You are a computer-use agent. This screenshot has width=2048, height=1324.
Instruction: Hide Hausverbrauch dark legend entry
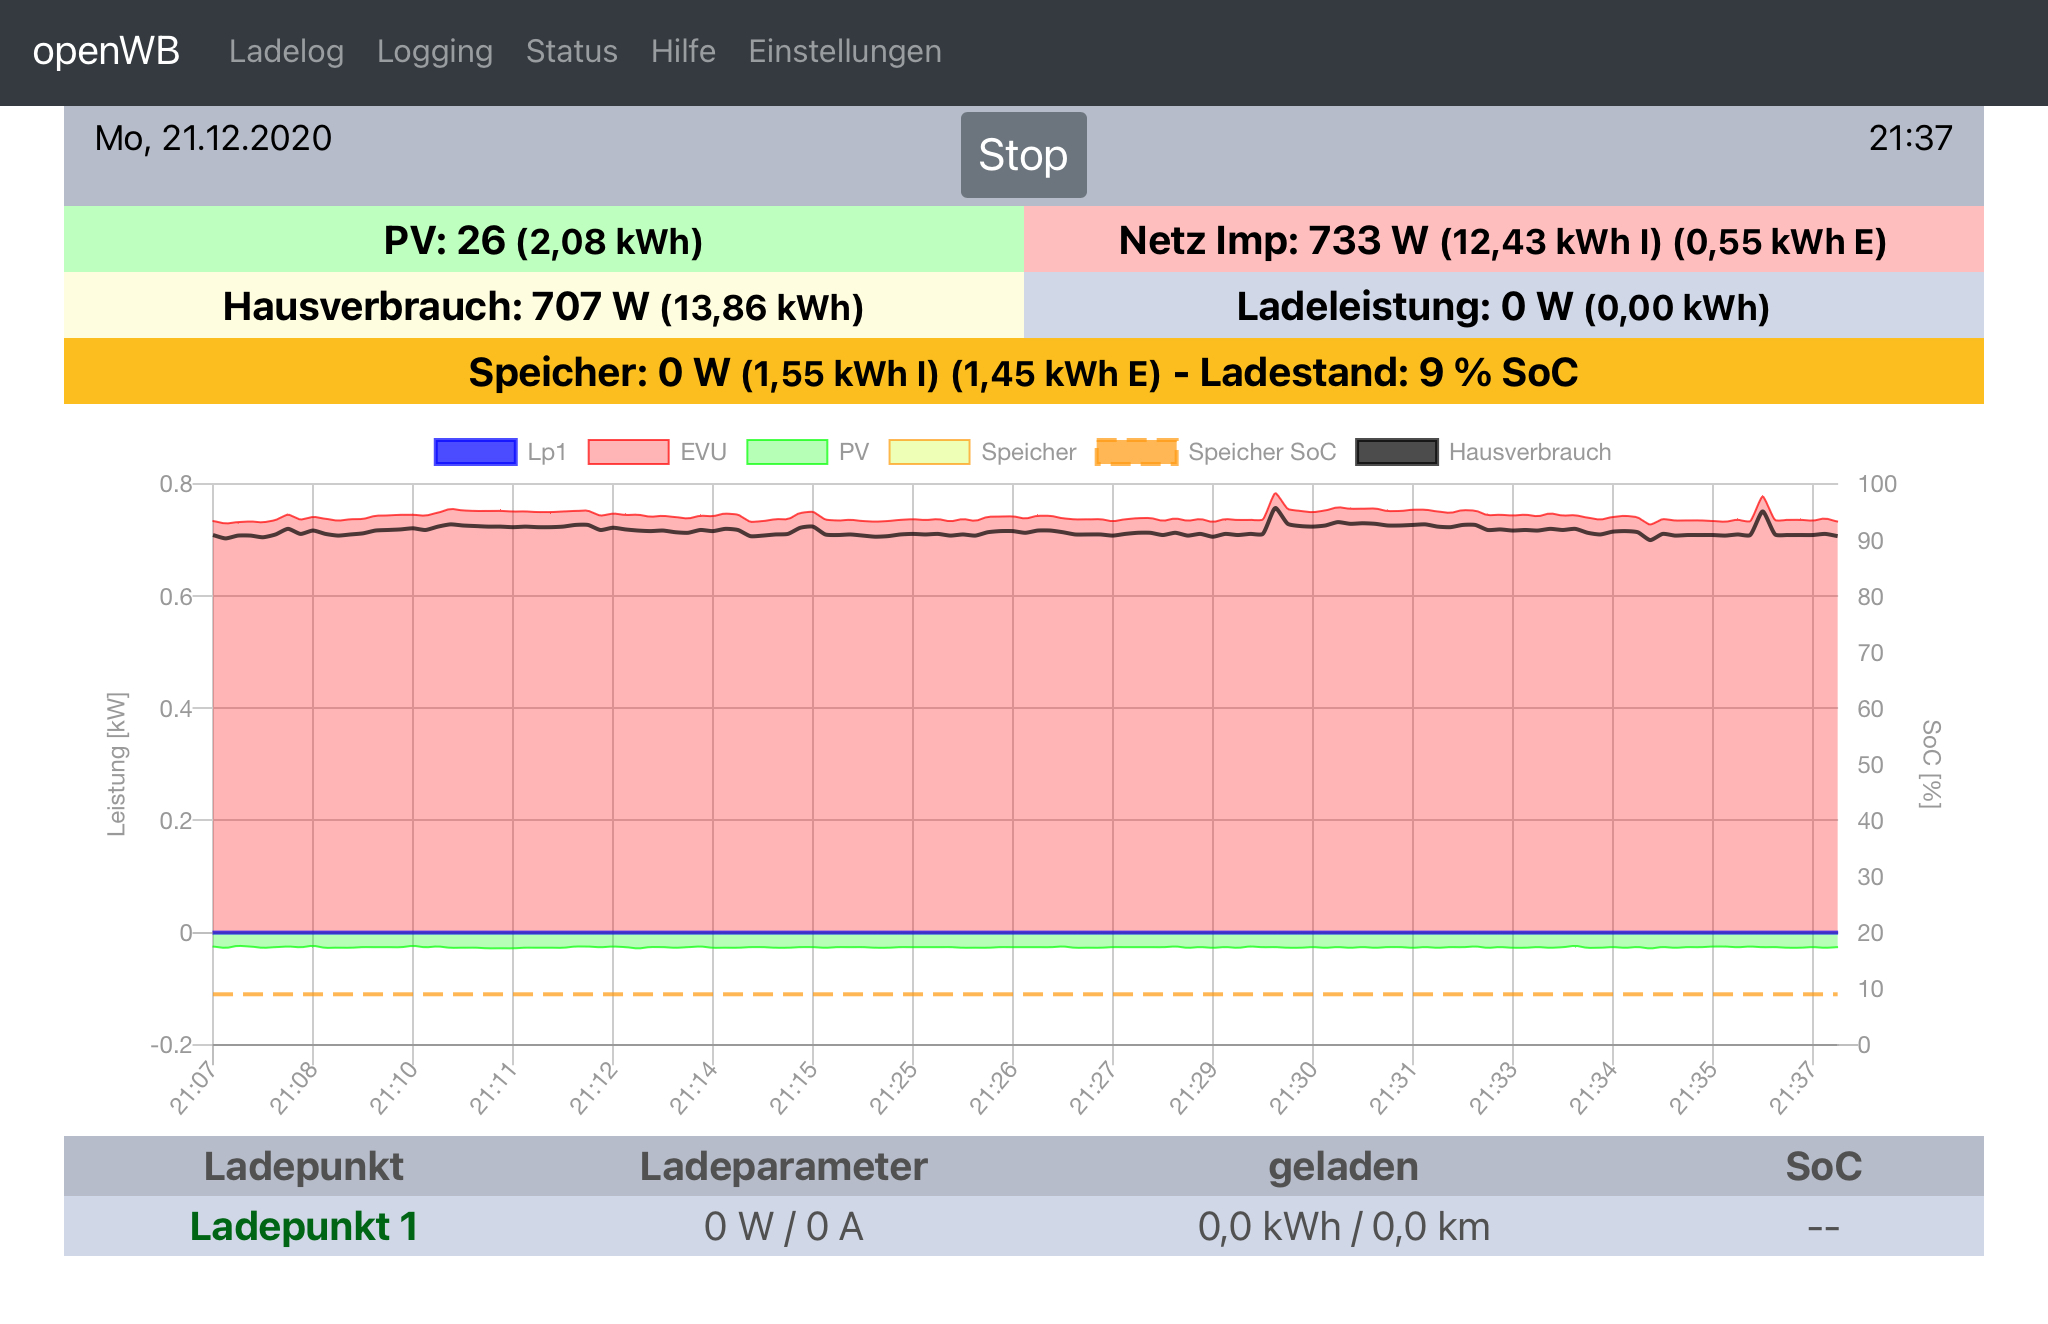(x=1396, y=452)
